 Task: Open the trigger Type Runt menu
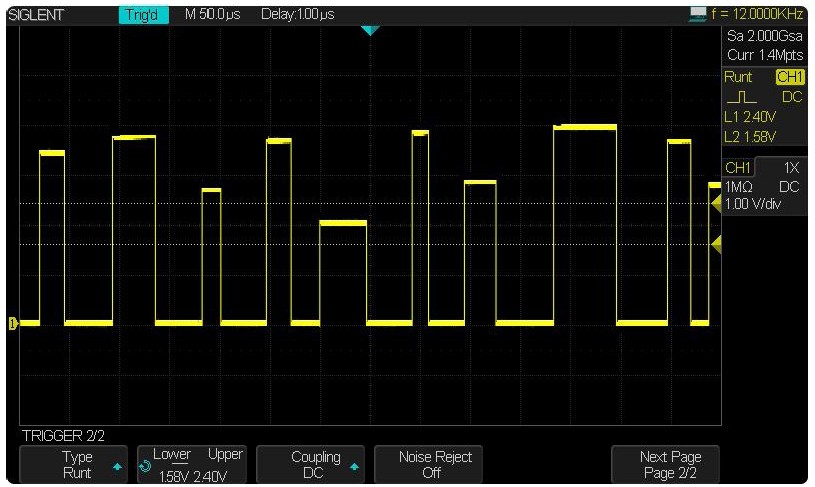pos(73,464)
